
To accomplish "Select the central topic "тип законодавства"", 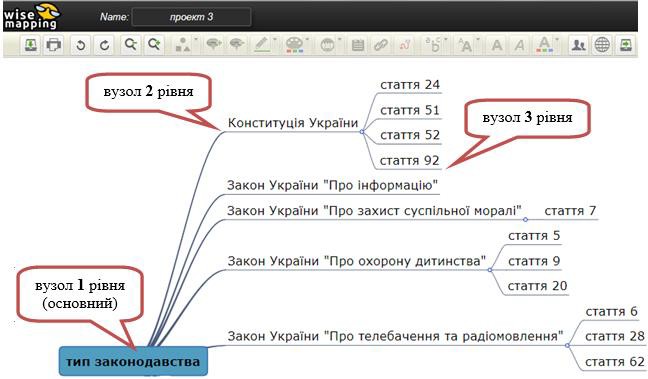I will pyautogui.click(x=133, y=361).
